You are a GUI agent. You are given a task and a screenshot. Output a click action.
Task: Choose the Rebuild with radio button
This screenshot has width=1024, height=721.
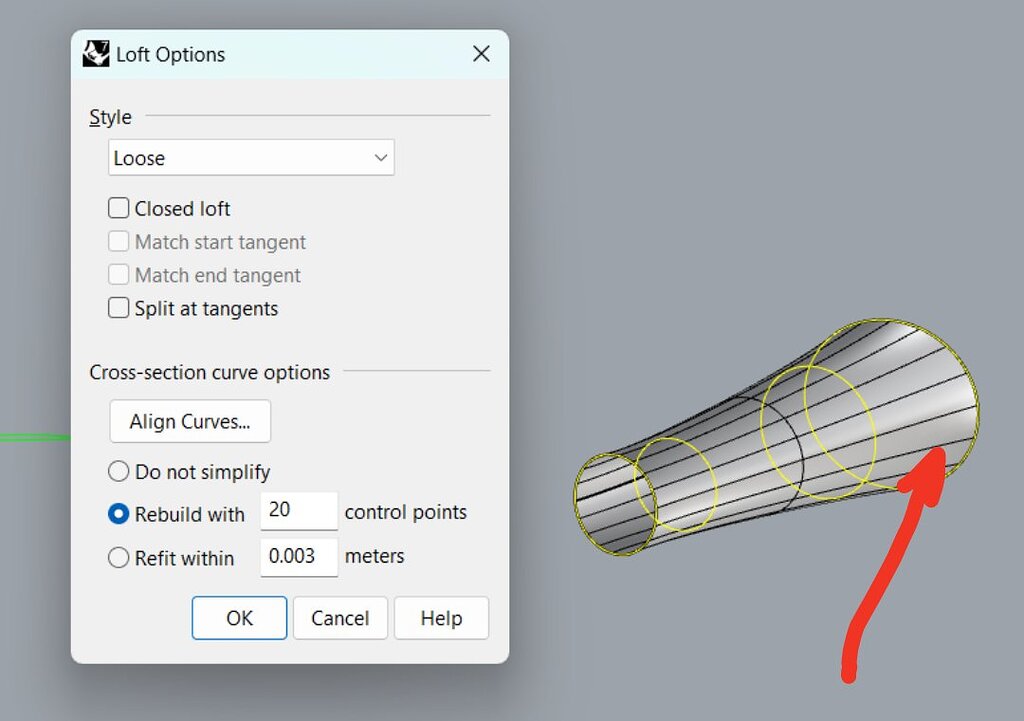118,514
